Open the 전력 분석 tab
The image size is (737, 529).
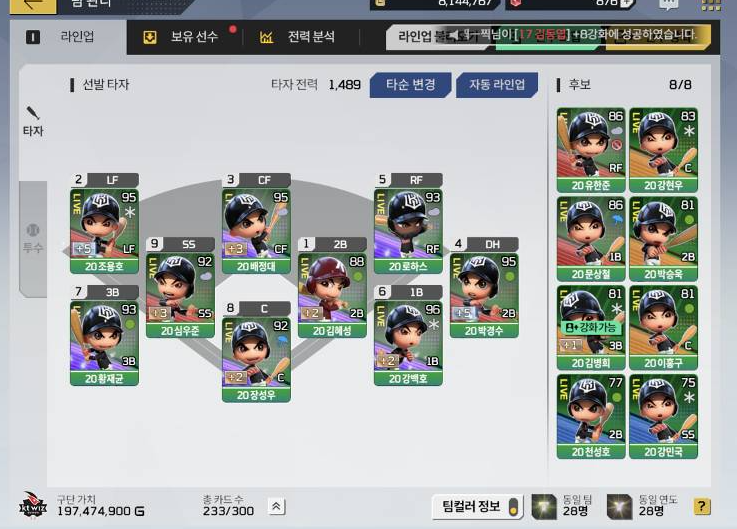pyautogui.click(x=297, y=37)
